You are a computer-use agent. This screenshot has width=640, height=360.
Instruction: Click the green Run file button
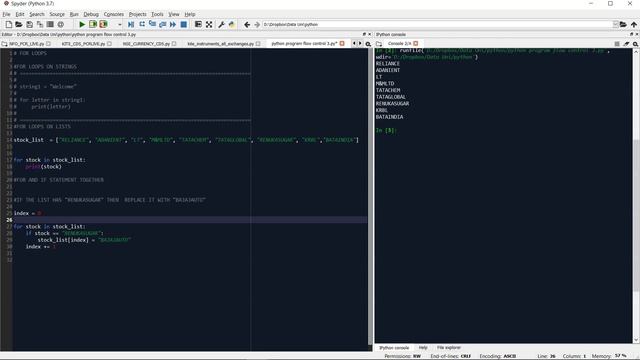(82, 24)
